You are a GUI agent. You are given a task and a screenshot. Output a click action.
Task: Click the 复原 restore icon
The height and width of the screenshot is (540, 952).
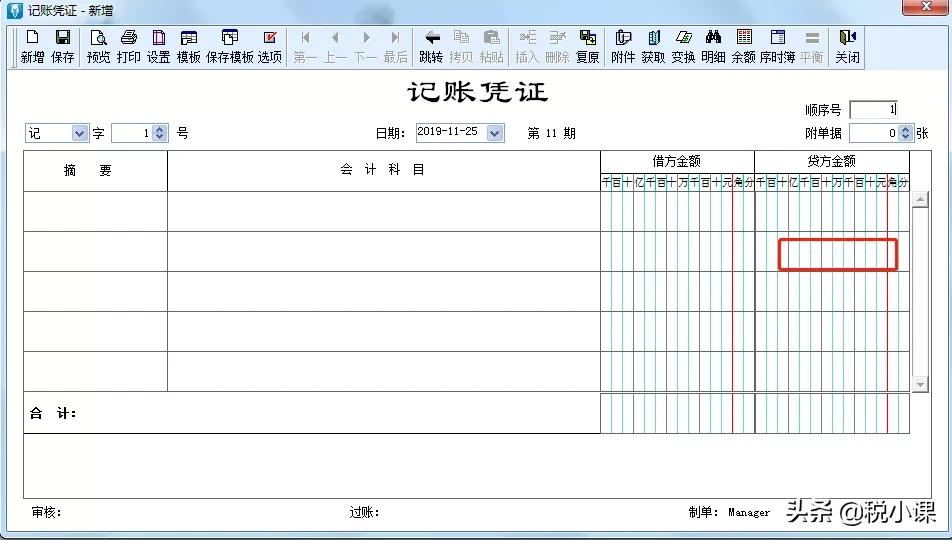(x=588, y=46)
